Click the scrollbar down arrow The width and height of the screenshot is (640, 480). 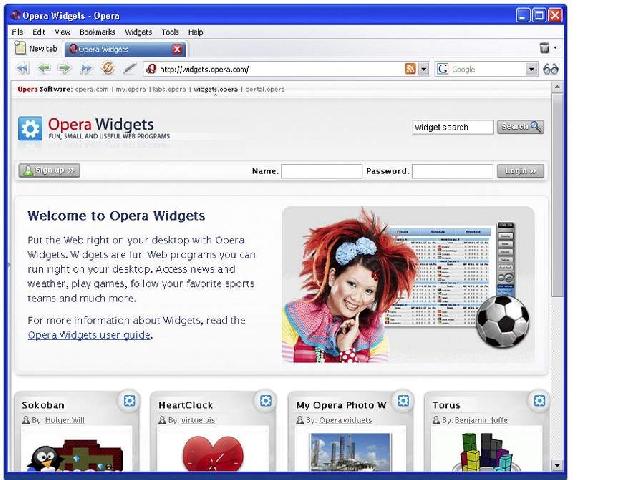557,465
